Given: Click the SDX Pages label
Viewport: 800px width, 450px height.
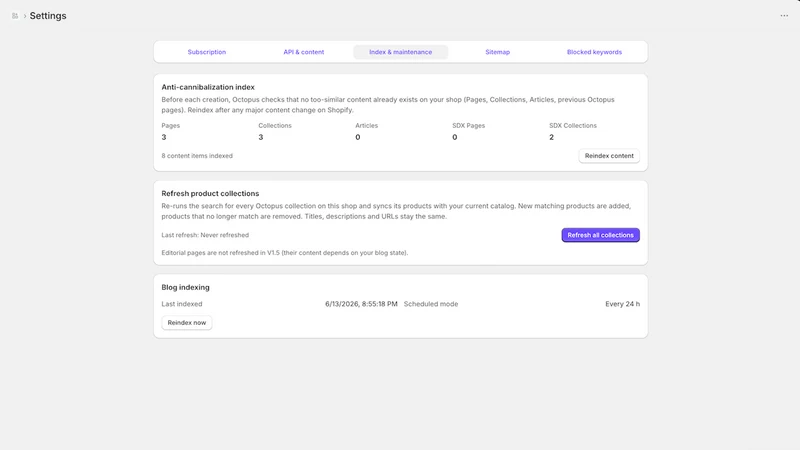Looking at the screenshot, I should click(468, 126).
